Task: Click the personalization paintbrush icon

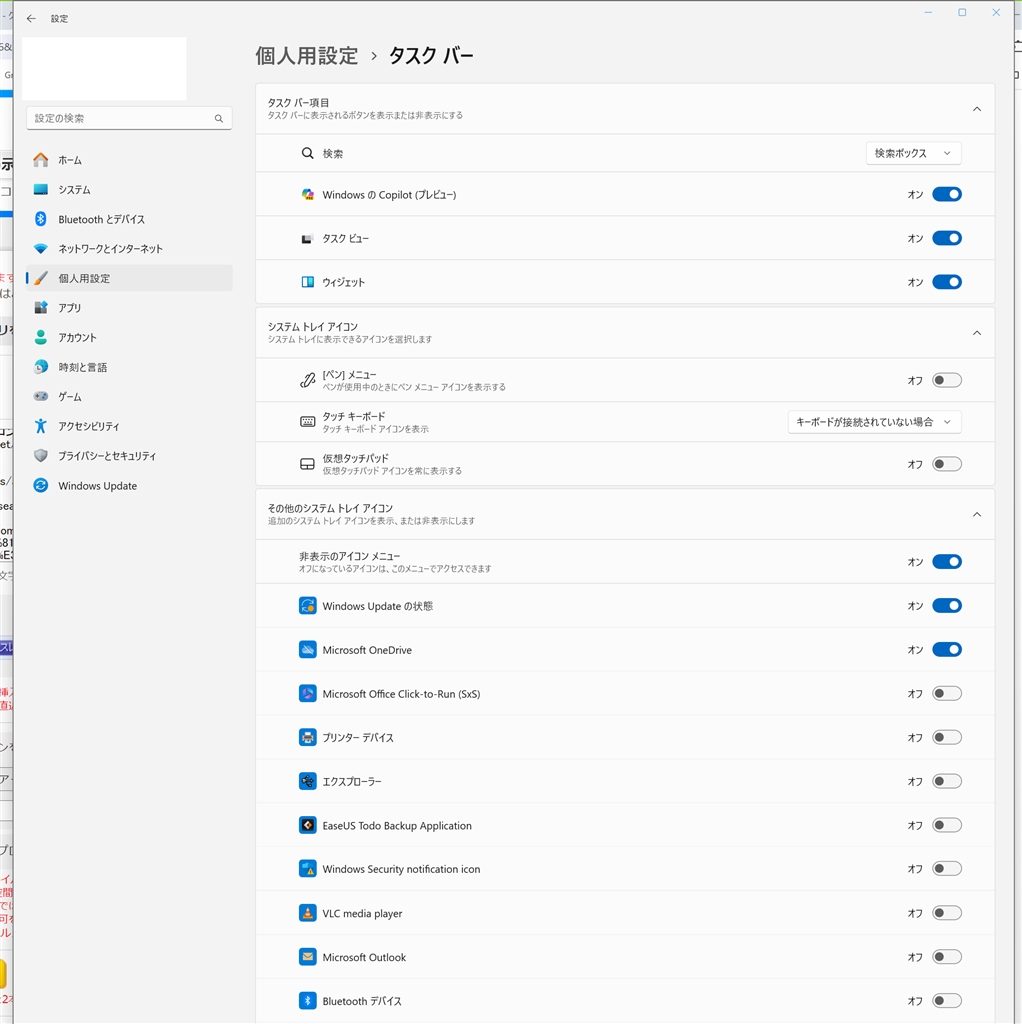Action: point(40,278)
